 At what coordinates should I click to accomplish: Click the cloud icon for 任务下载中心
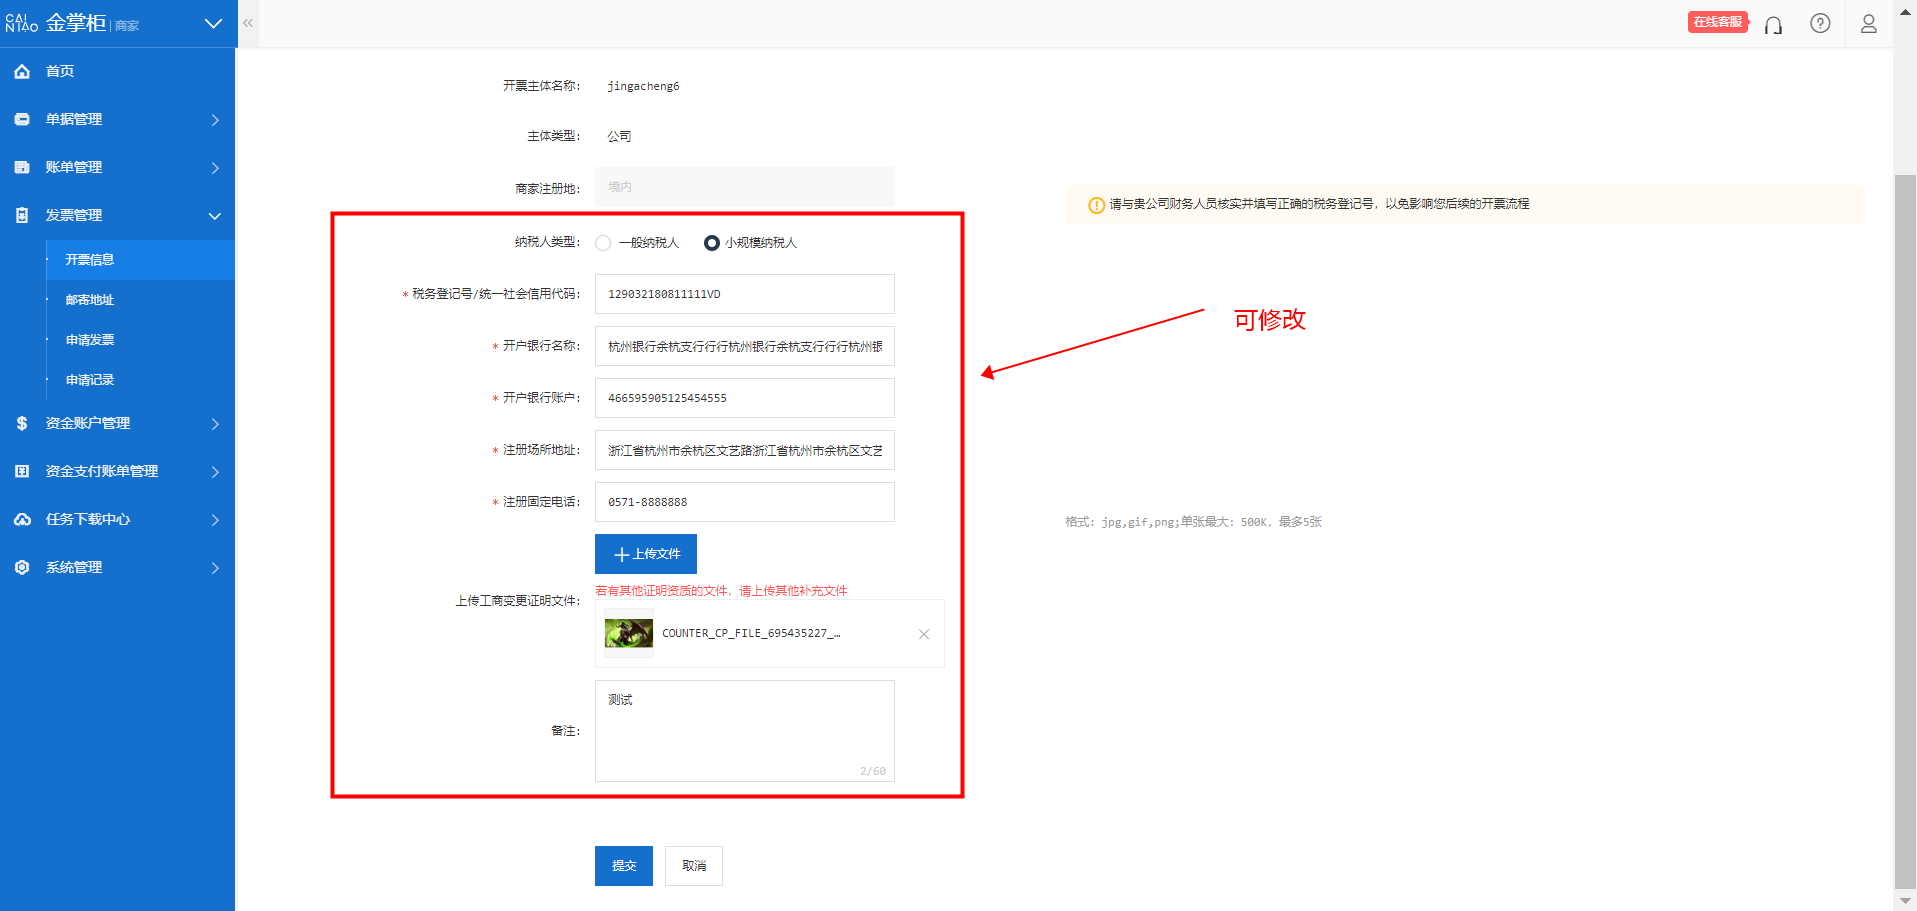[22, 520]
